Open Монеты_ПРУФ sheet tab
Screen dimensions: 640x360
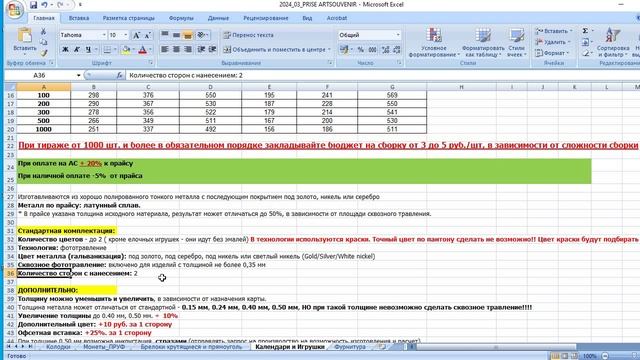pyautogui.click(x=104, y=347)
